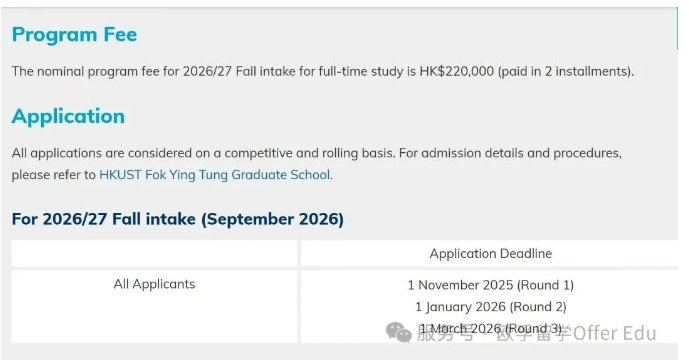Image resolution: width=689 pixels, height=364 pixels.
Task: Click the blue scrollbar at the right edge
Action: [x=677, y=29]
